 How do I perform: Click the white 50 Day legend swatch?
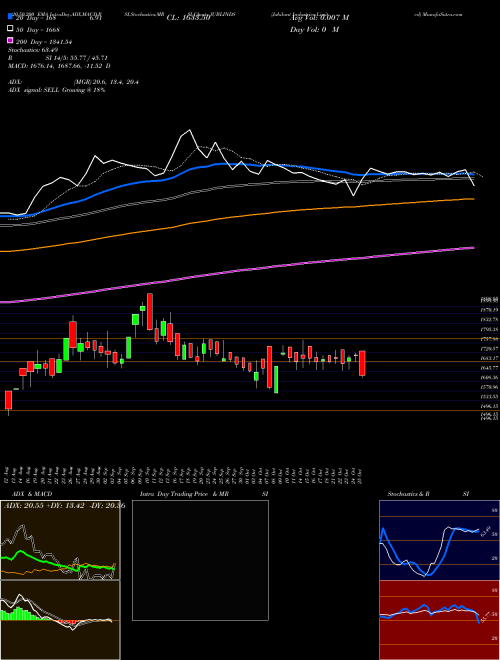[11, 29]
